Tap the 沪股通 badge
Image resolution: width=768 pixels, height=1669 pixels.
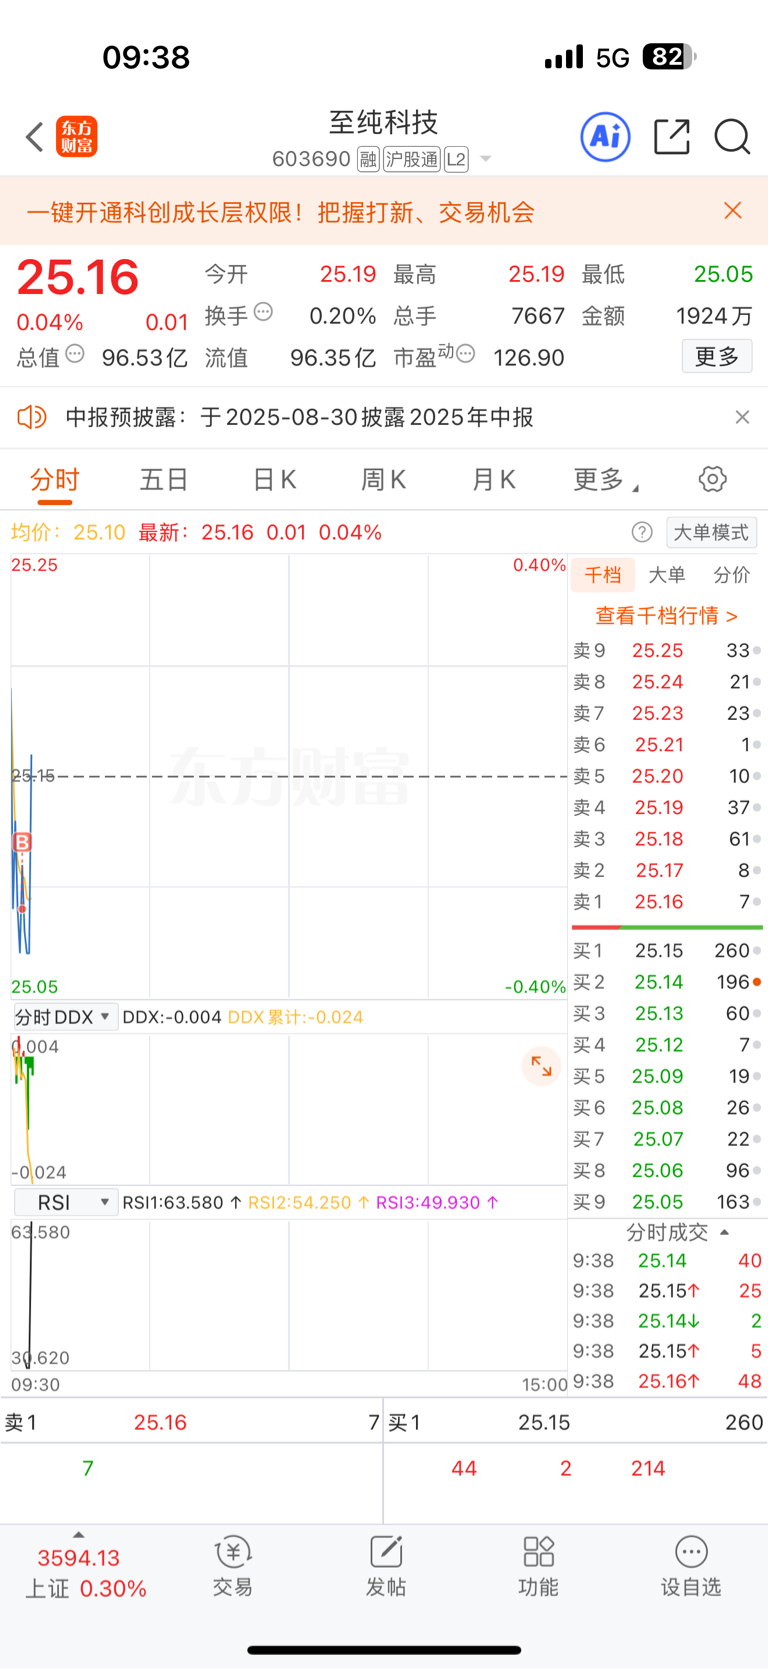coord(412,159)
